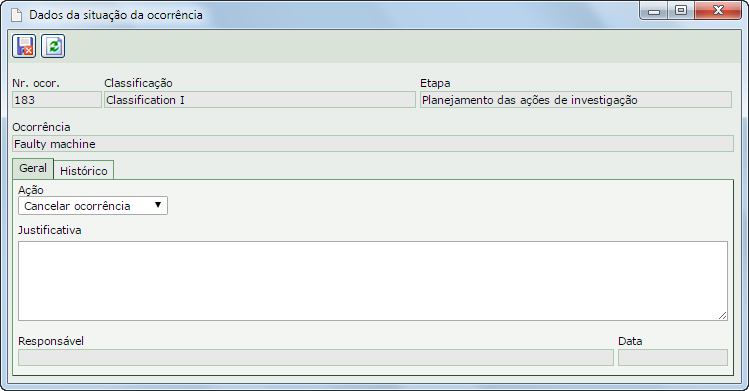Click the save and exit floppy icon
The width and height of the screenshot is (749, 391).
coord(24,46)
